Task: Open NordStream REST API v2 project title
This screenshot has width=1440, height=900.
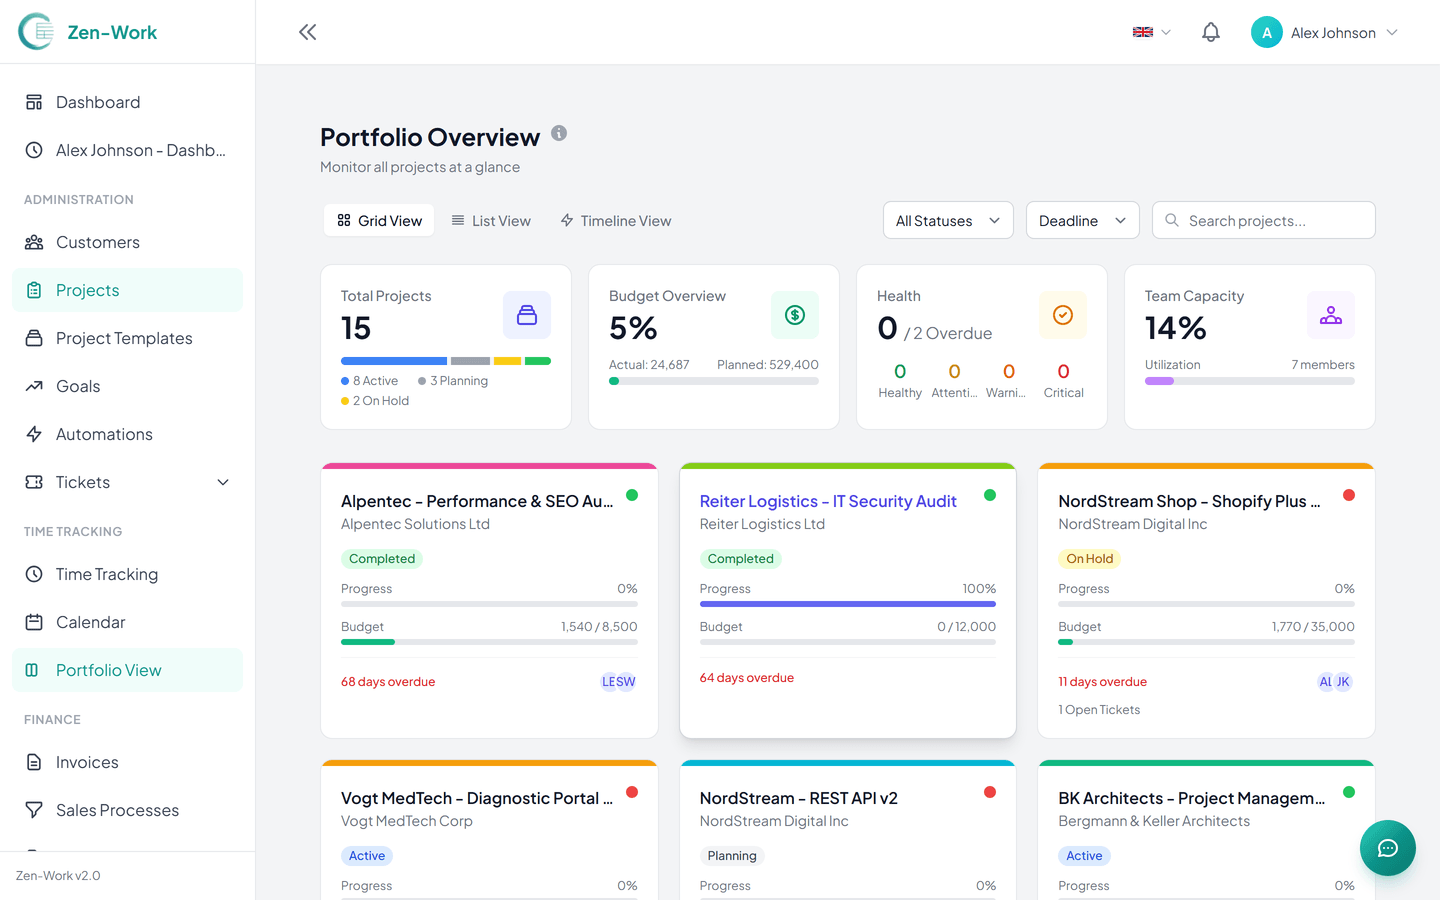Action: (799, 798)
